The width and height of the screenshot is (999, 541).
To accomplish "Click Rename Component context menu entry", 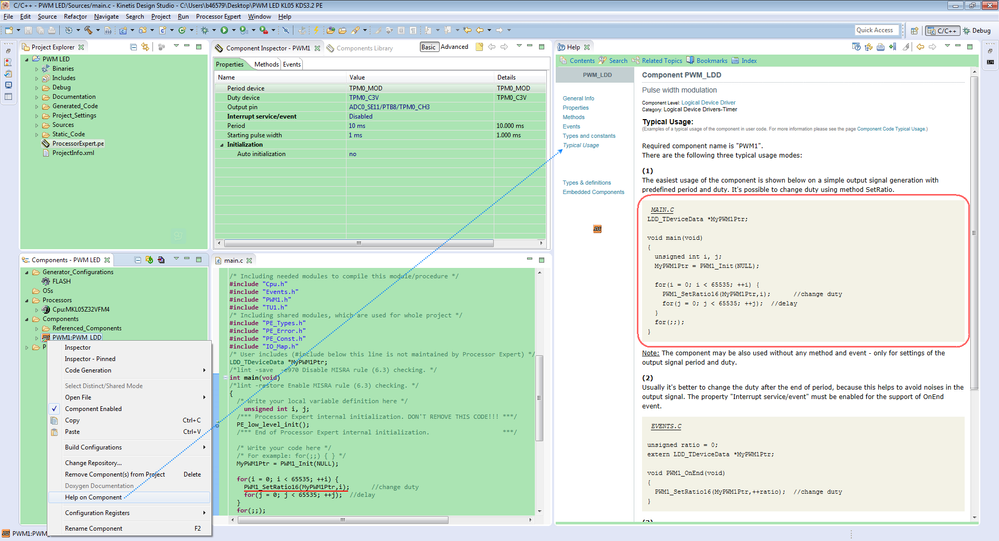I will click(129, 528).
